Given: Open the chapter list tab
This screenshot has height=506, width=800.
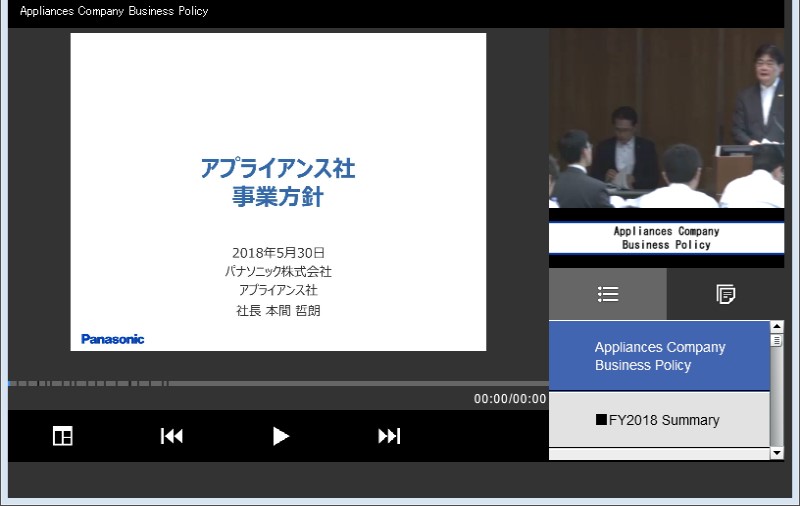Looking at the screenshot, I should pyautogui.click(x=608, y=294).
